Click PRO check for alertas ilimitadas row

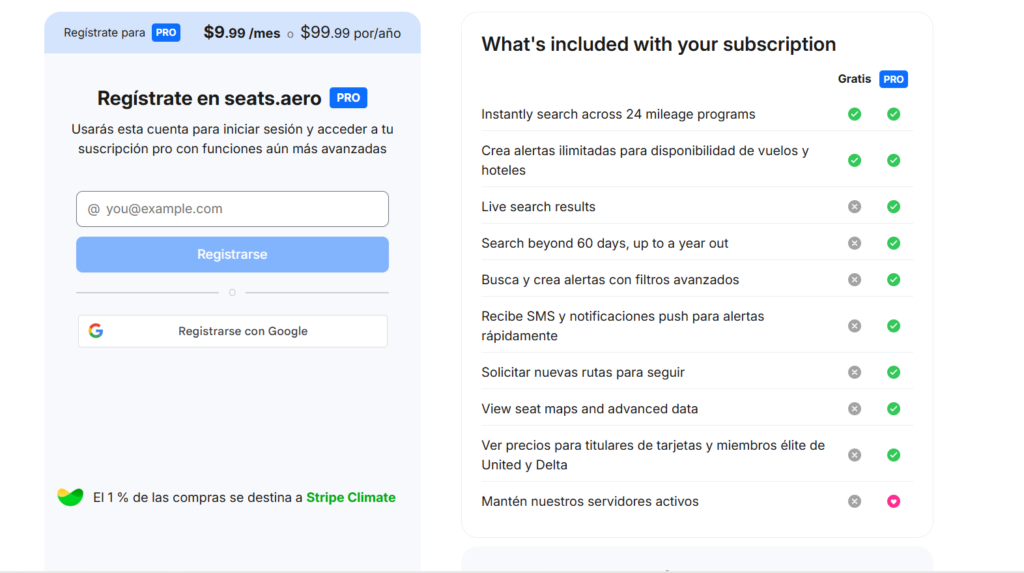[x=893, y=160]
